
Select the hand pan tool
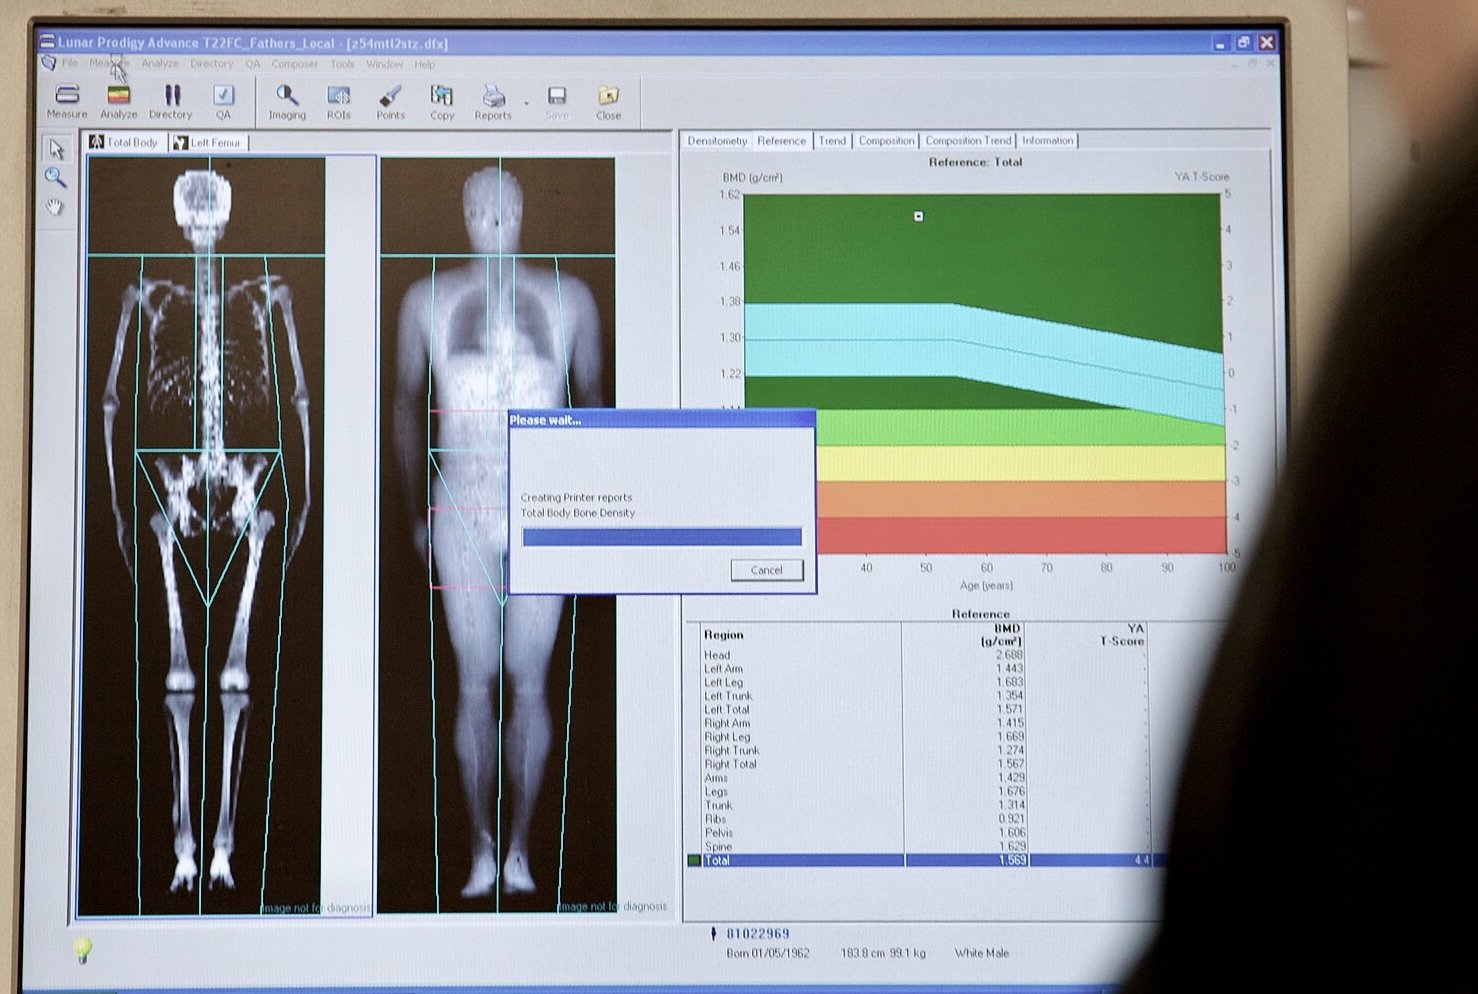coord(56,207)
